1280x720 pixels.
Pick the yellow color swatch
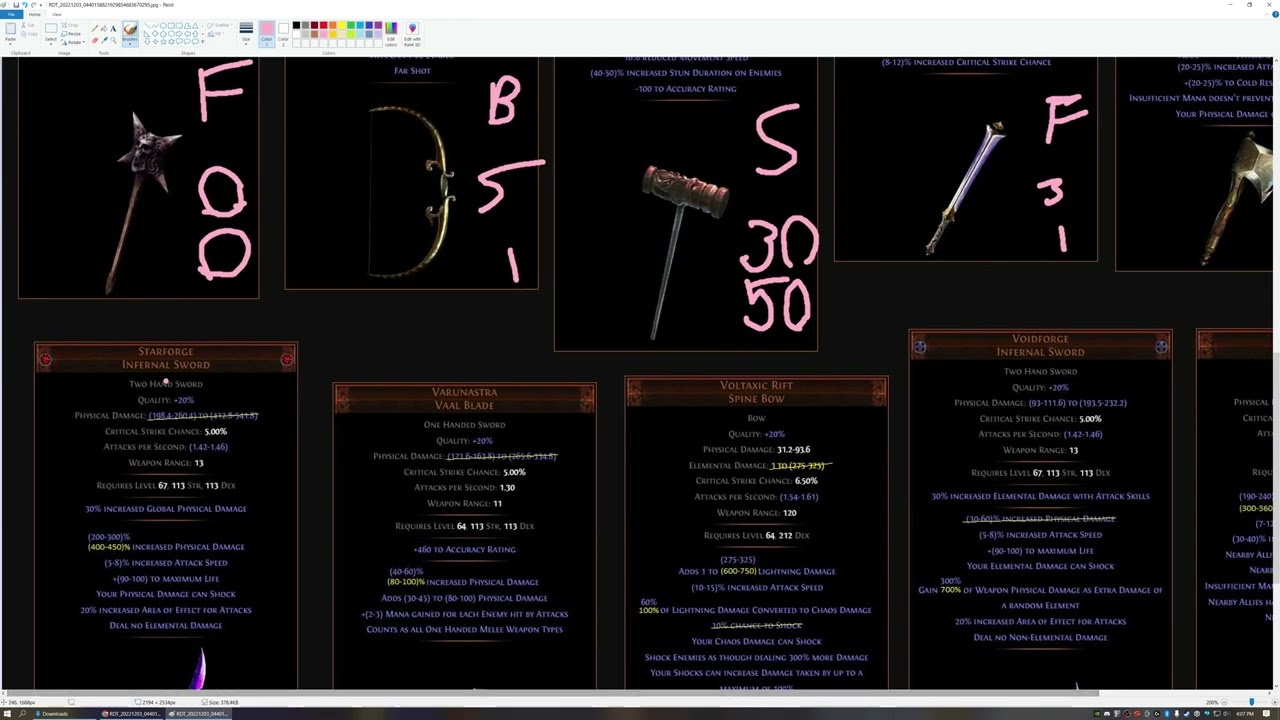coord(341,25)
